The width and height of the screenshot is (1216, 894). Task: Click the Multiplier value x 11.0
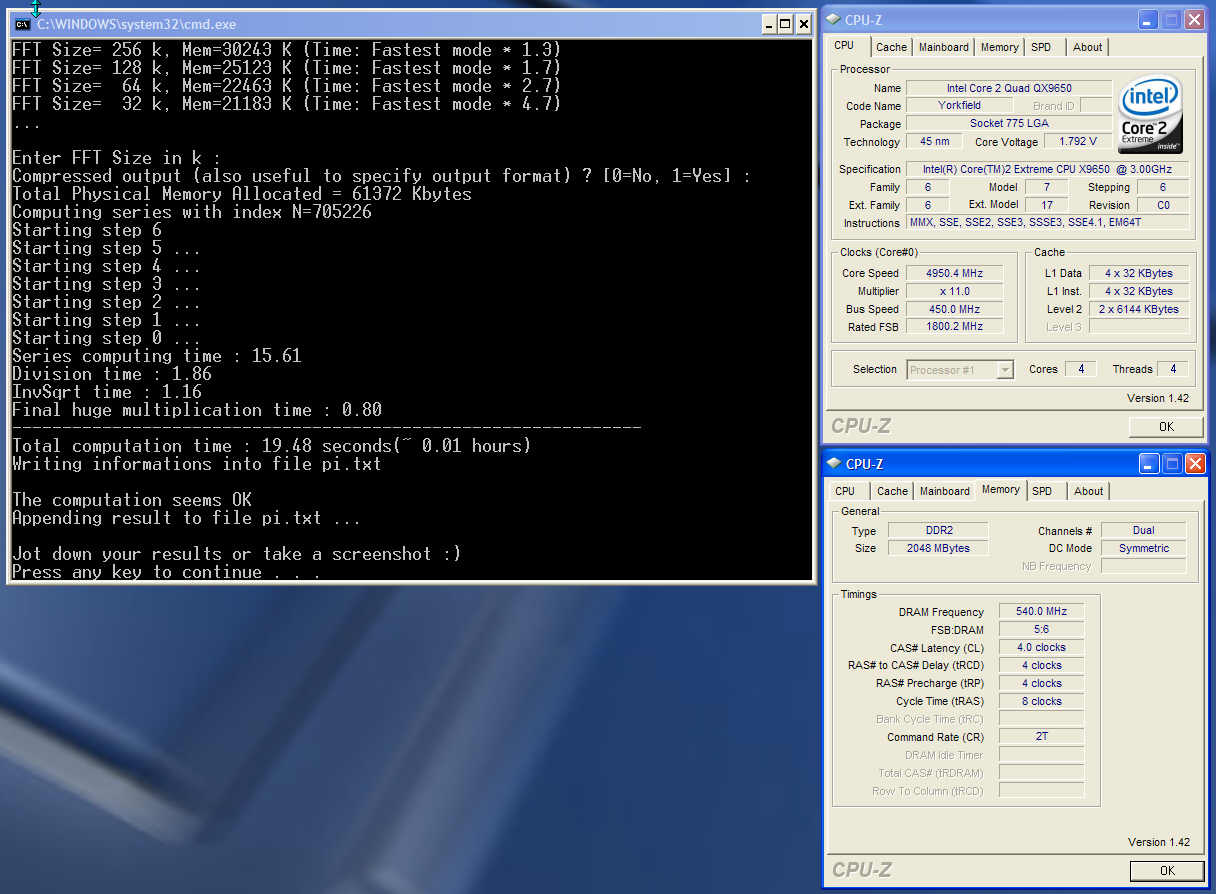[954, 291]
